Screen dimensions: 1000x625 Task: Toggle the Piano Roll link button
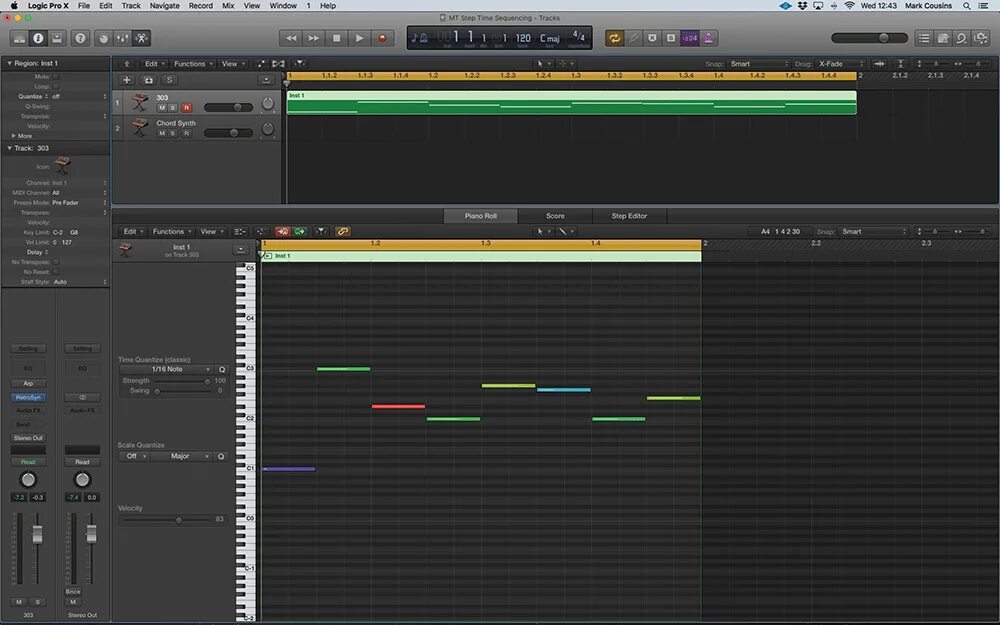point(342,232)
